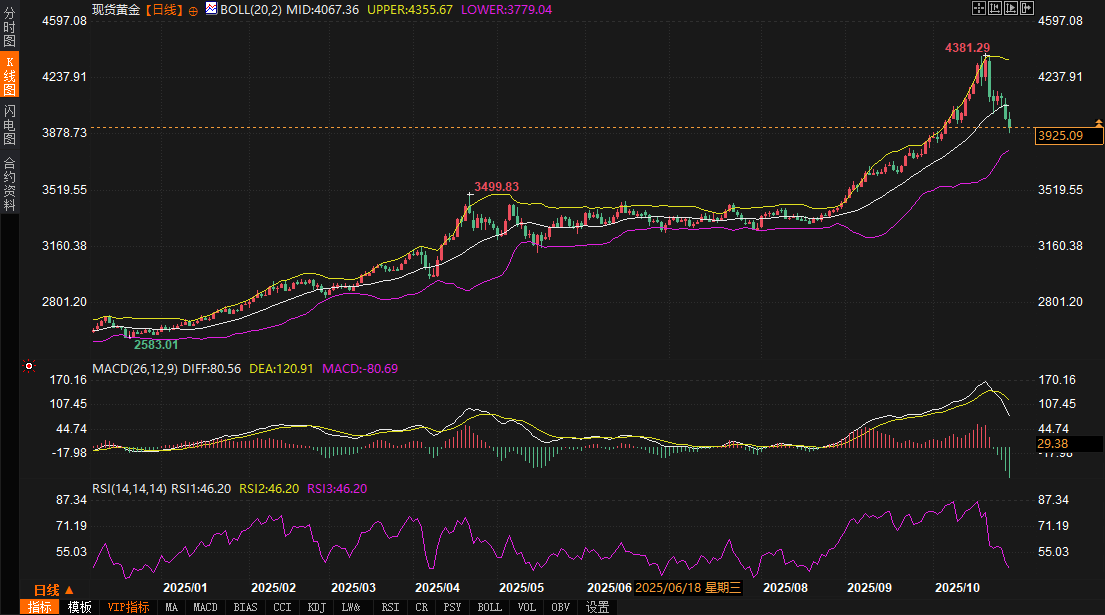The width and height of the screenshot is (1105, 615).
Task: Open the VIP指标 indicator list
Action: click(128, 607)
